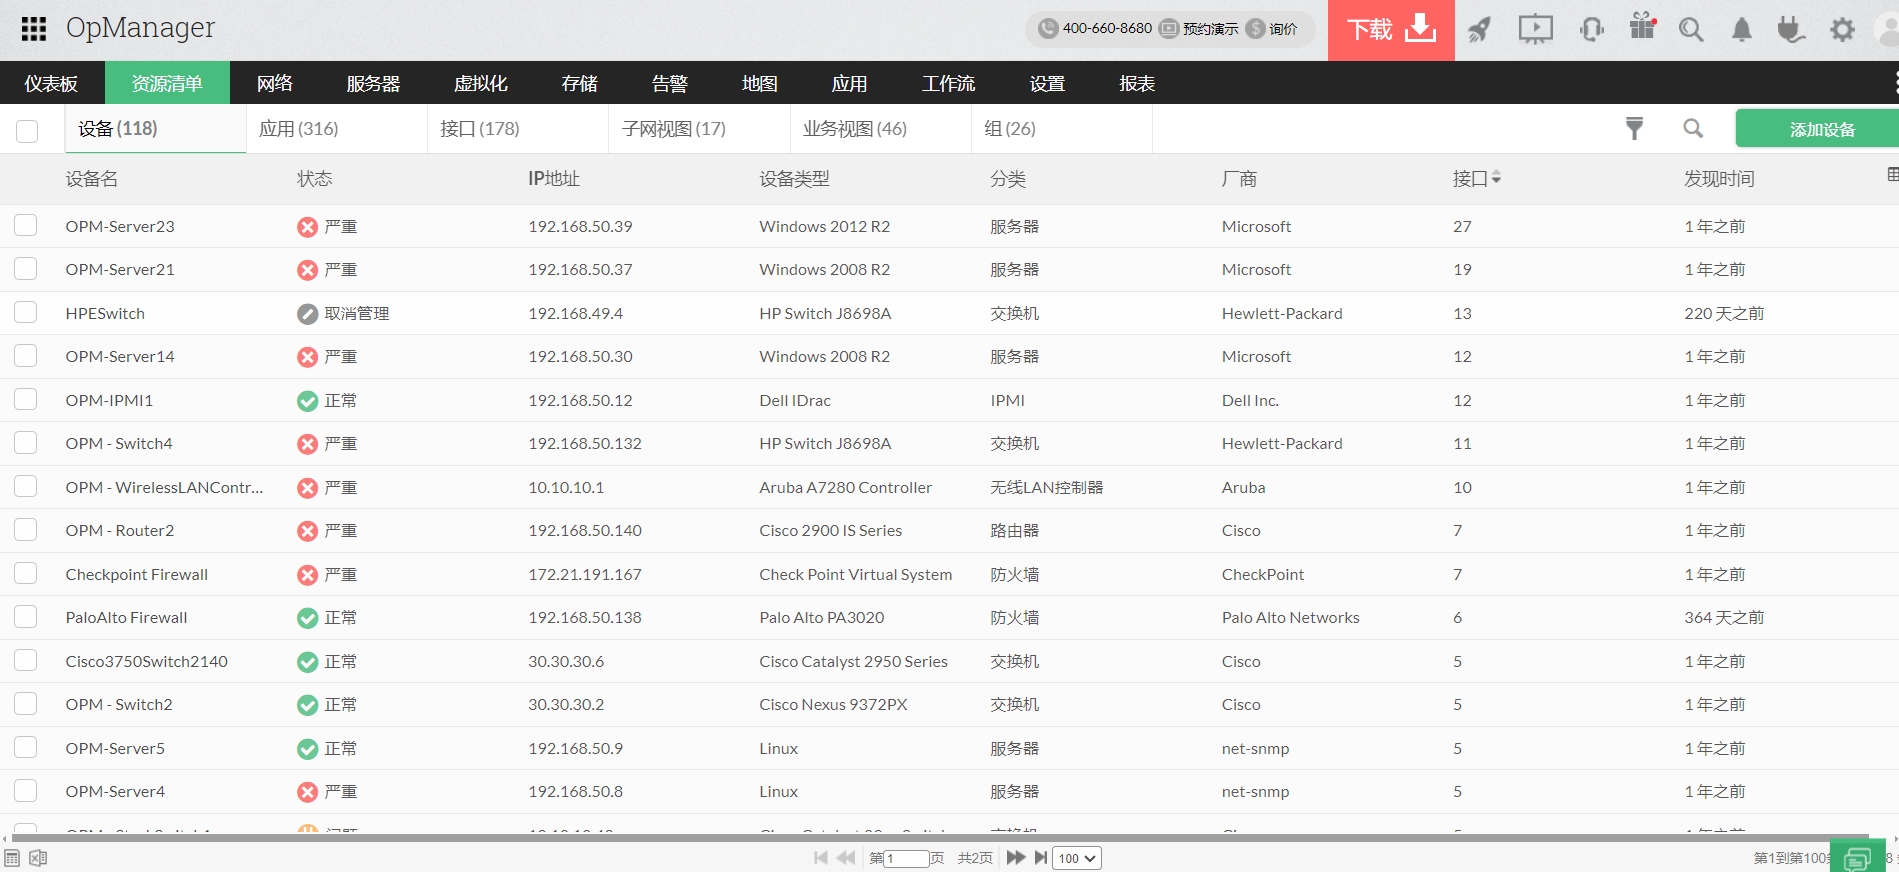Open the 网络 menu
This screenshot has width=1899, height=872.
[275, 83]
